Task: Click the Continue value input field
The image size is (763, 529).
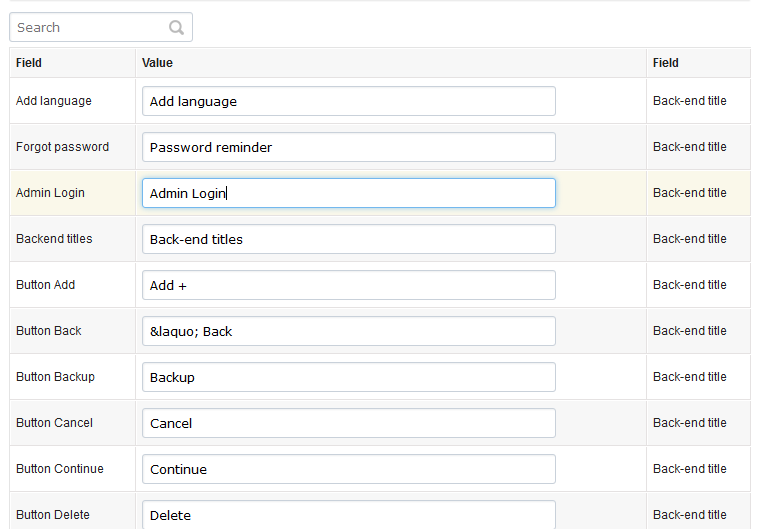Action: pyautogui.click(x=348, y=469)
